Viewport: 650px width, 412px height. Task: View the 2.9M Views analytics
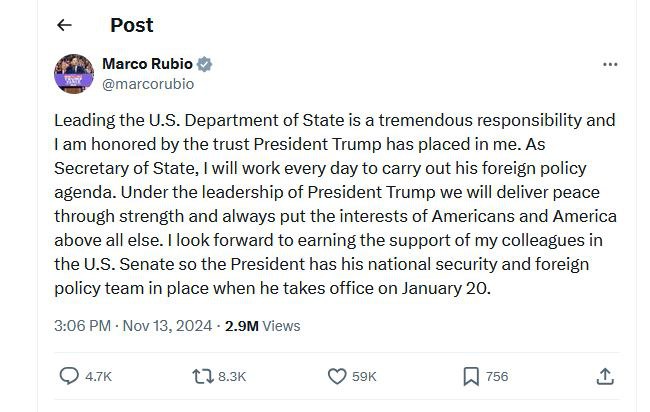[x=262, y=326]
